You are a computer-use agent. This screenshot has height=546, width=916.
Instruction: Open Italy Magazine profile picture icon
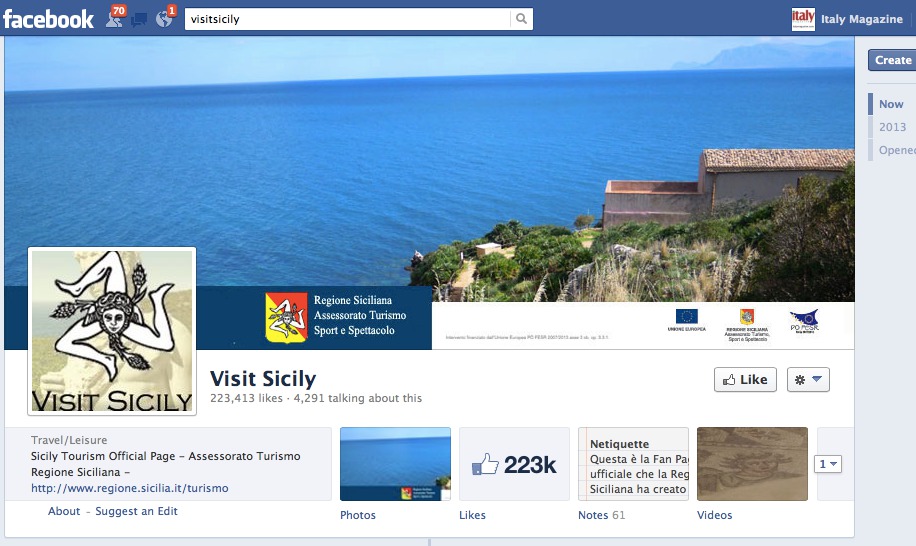(803, 19)
